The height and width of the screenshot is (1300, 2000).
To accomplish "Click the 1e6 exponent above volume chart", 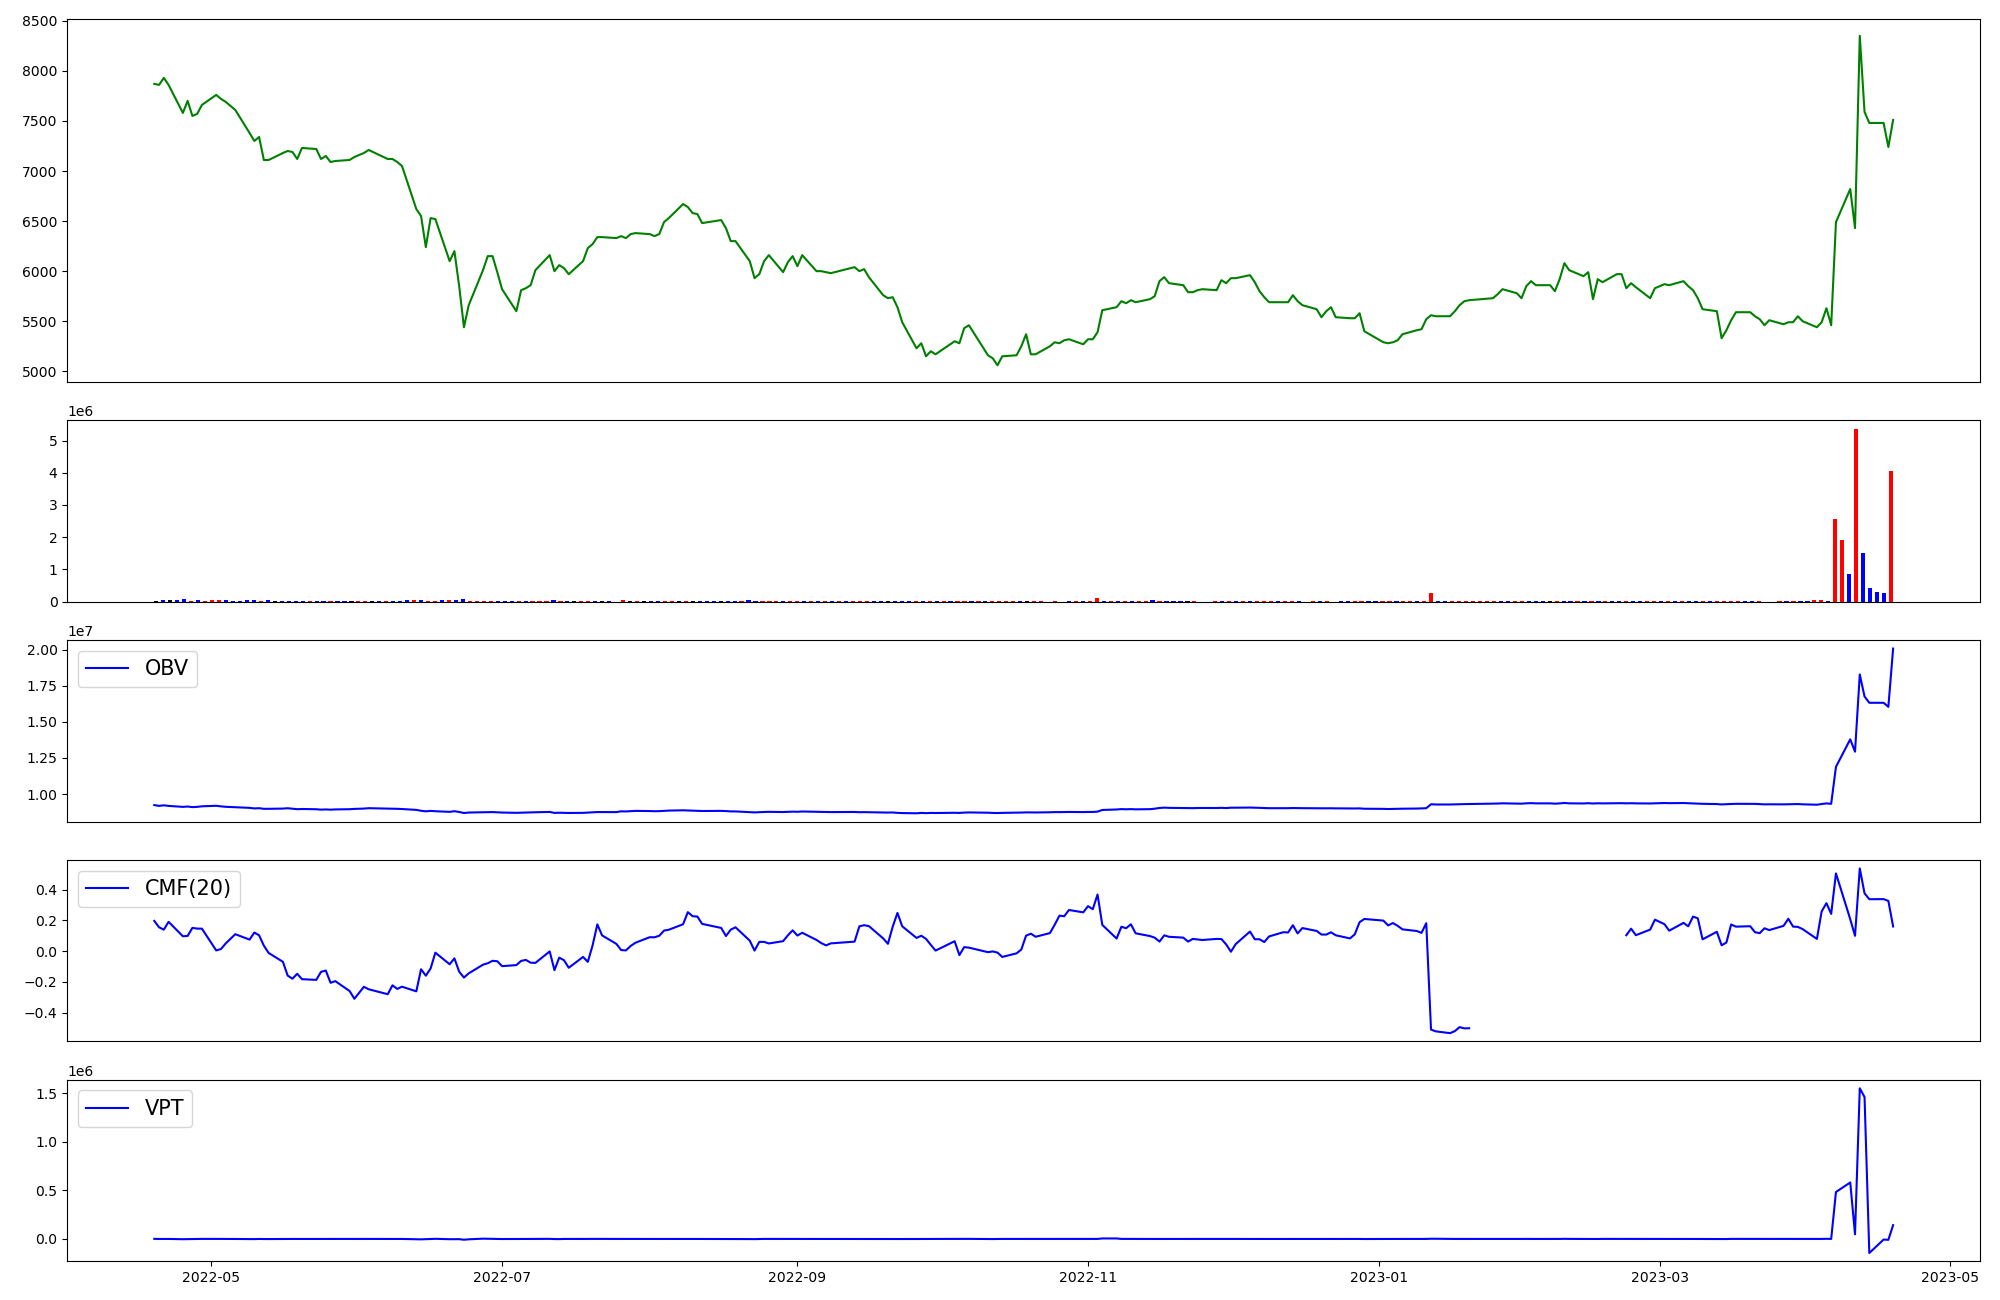I will pos(80,411).
